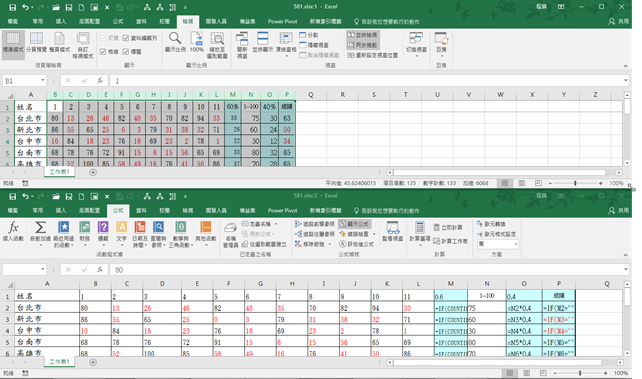Select Page Layout view button in bottom status bar

coord(527,373)
